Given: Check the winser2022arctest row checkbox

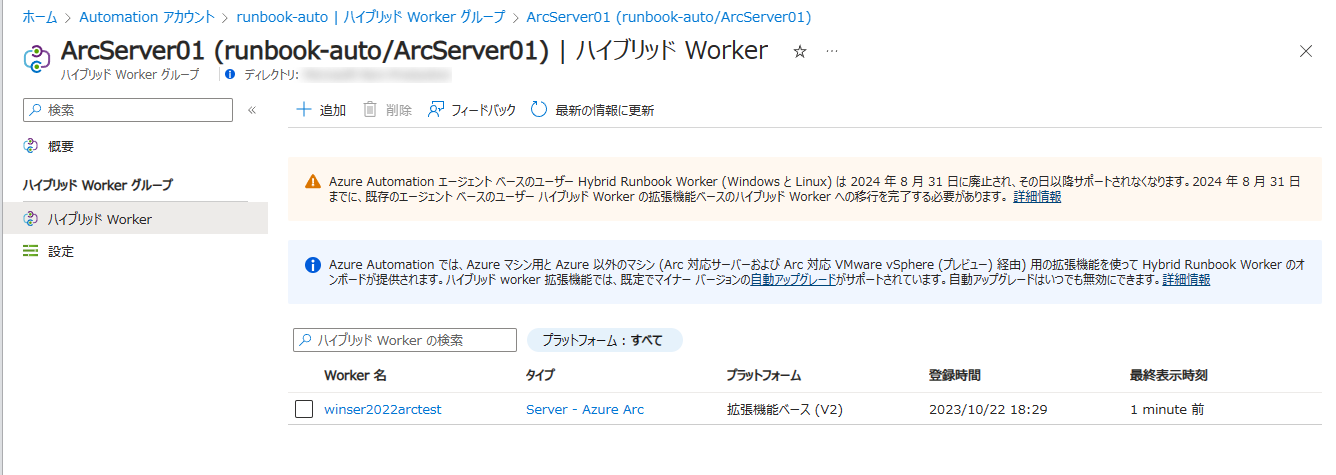Looking at the screenshot, I should [x=305, y=409].
